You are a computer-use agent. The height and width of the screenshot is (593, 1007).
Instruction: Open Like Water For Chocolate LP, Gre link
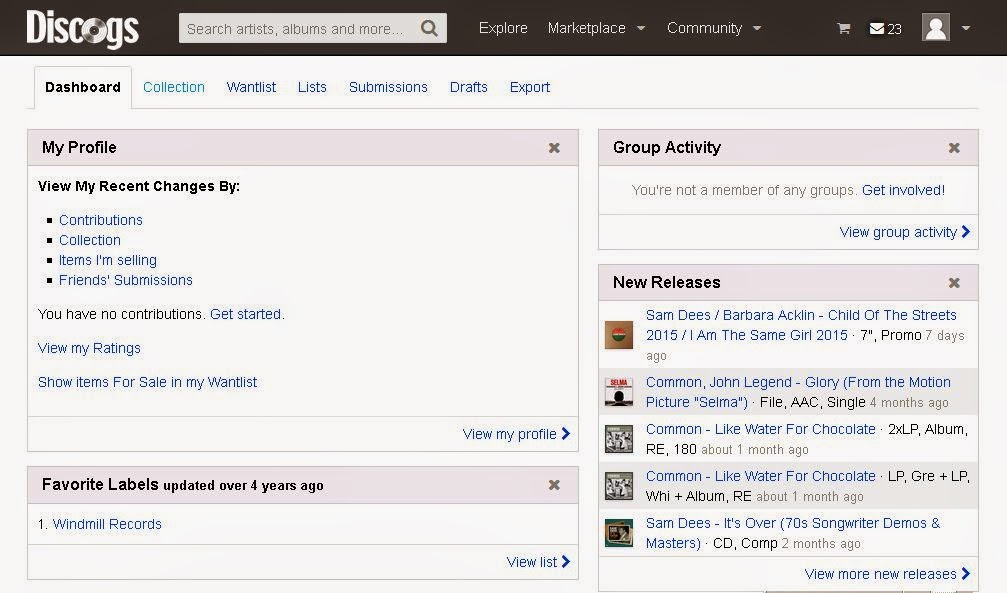760,476
